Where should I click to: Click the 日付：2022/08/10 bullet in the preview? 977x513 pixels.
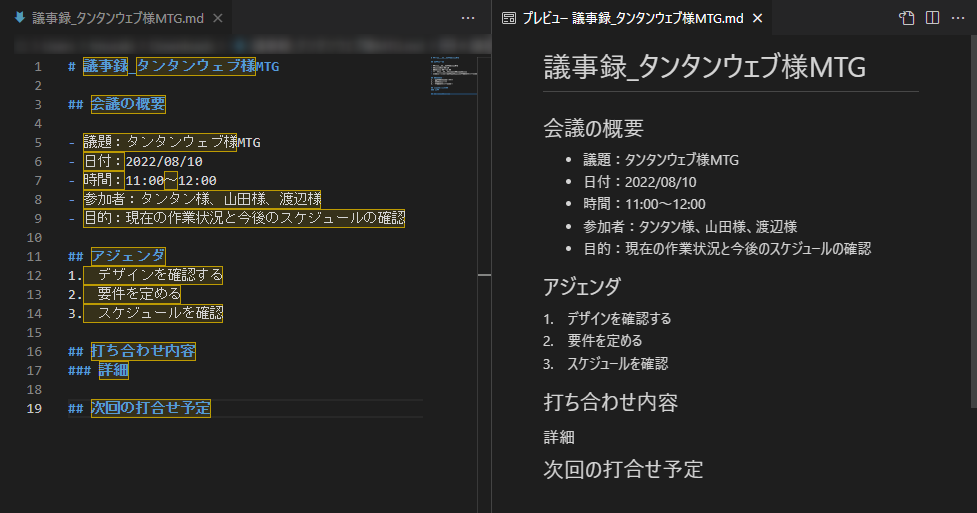pyautogui.click(x=640, y=182)
